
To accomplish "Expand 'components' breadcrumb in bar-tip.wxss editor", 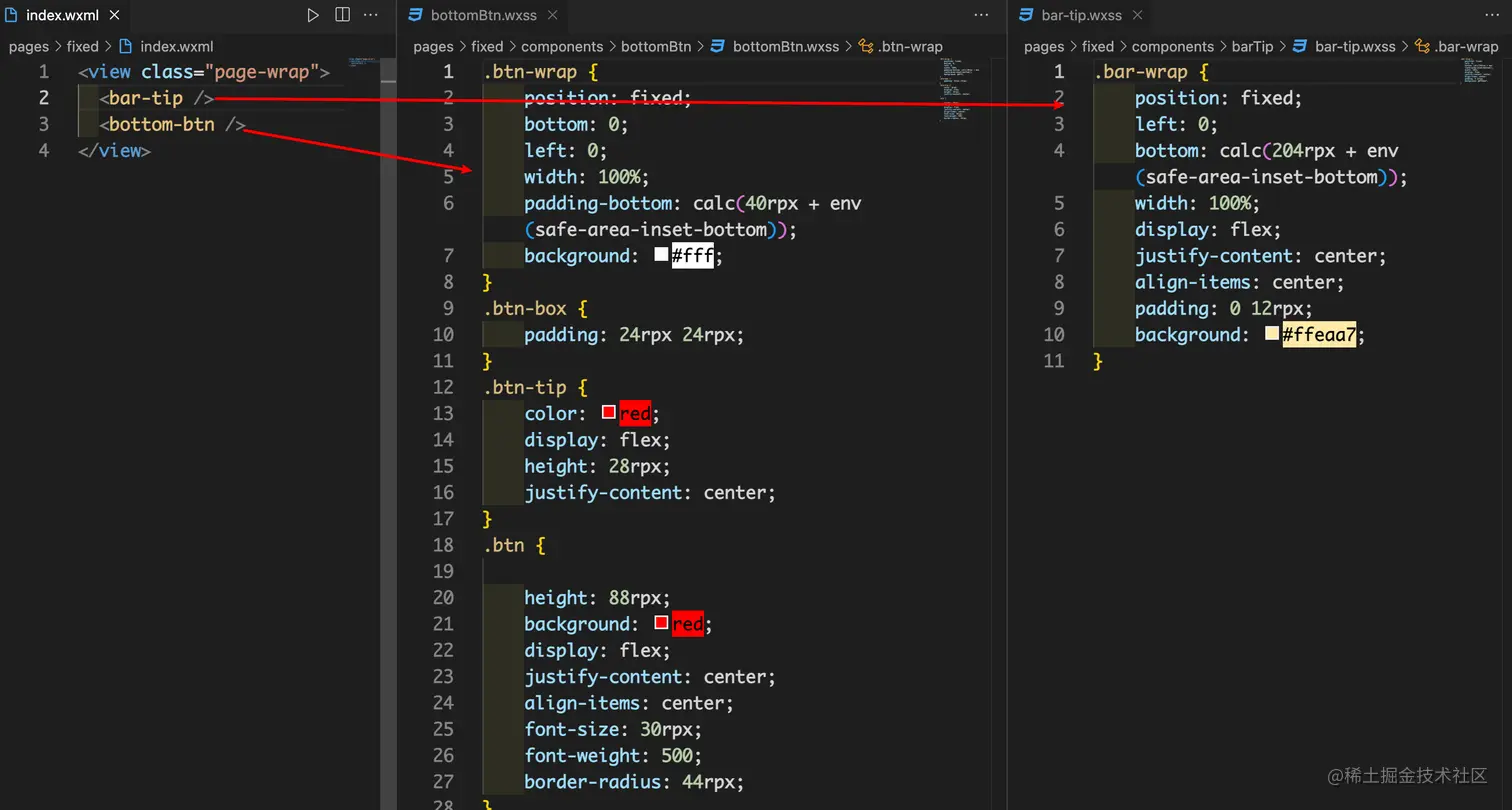I will pyautogui.click(x=1173, y=46).
